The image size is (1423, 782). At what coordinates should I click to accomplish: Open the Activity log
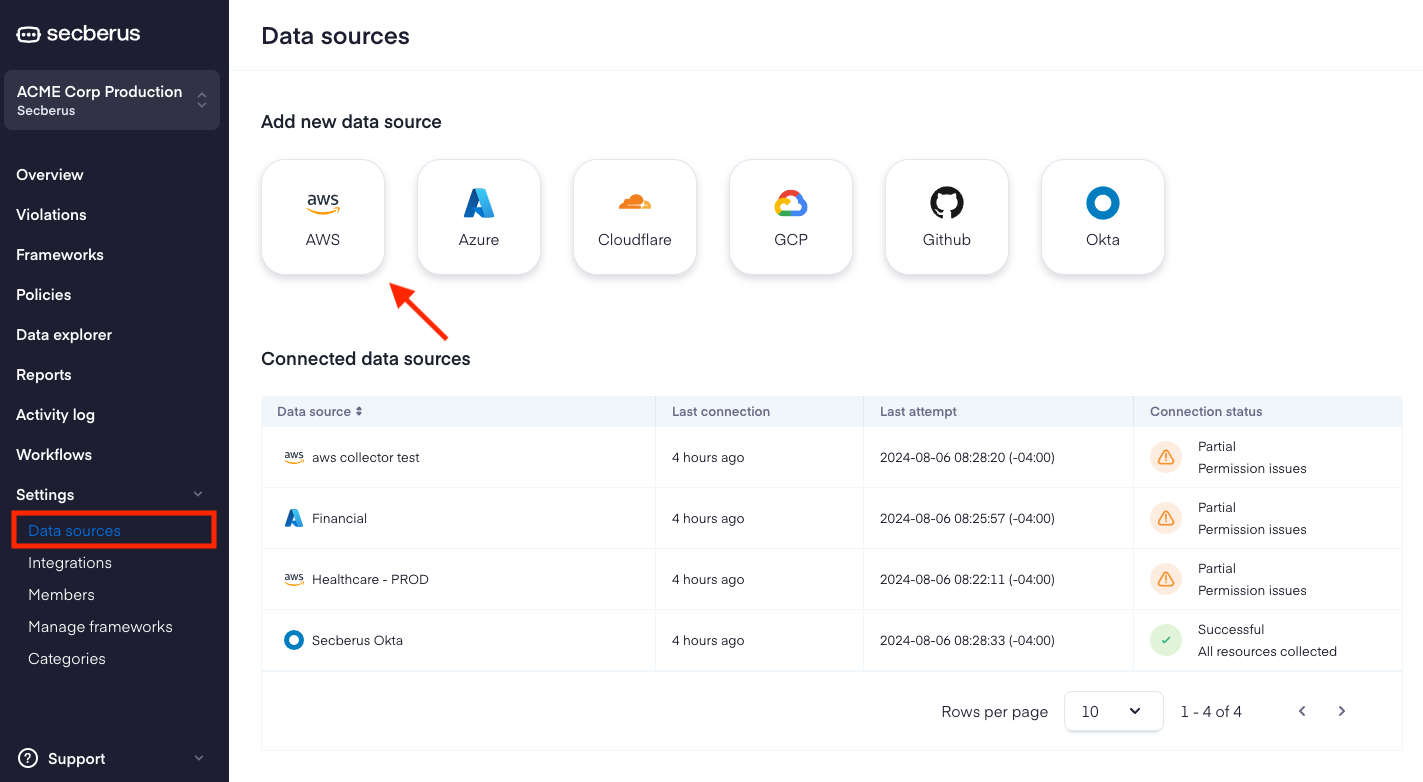click(56, 414)
